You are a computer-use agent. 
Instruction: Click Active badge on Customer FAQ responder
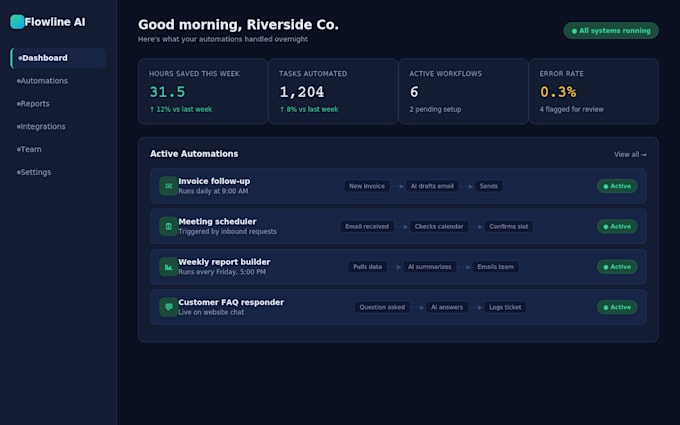click(617, 307)
